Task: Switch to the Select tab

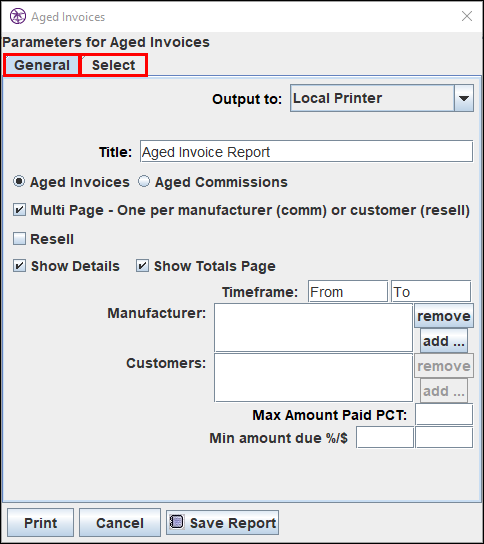Action: click(x=113, y=65)
